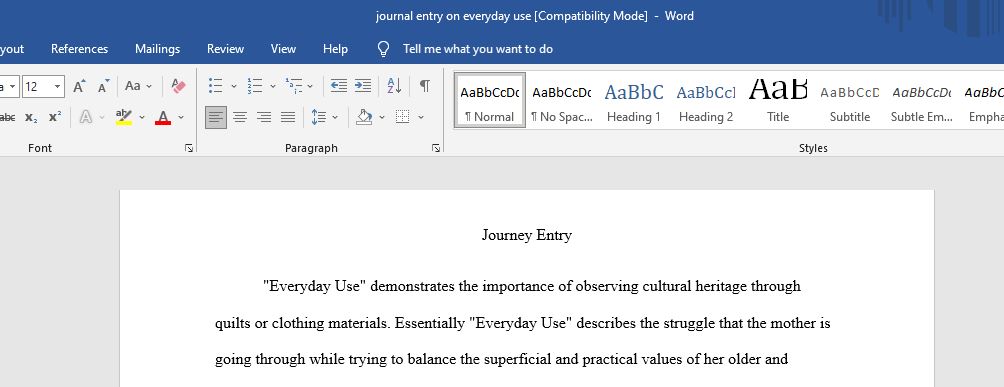Click the Multilevel List icon

[294, 86]
